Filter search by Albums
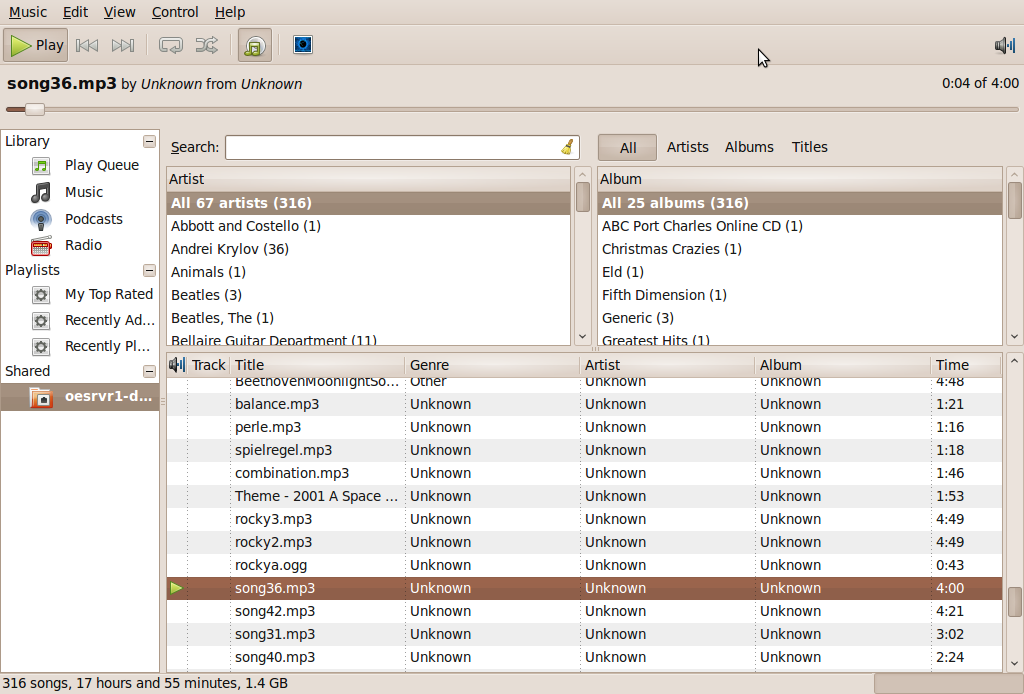 click(749, 148)
